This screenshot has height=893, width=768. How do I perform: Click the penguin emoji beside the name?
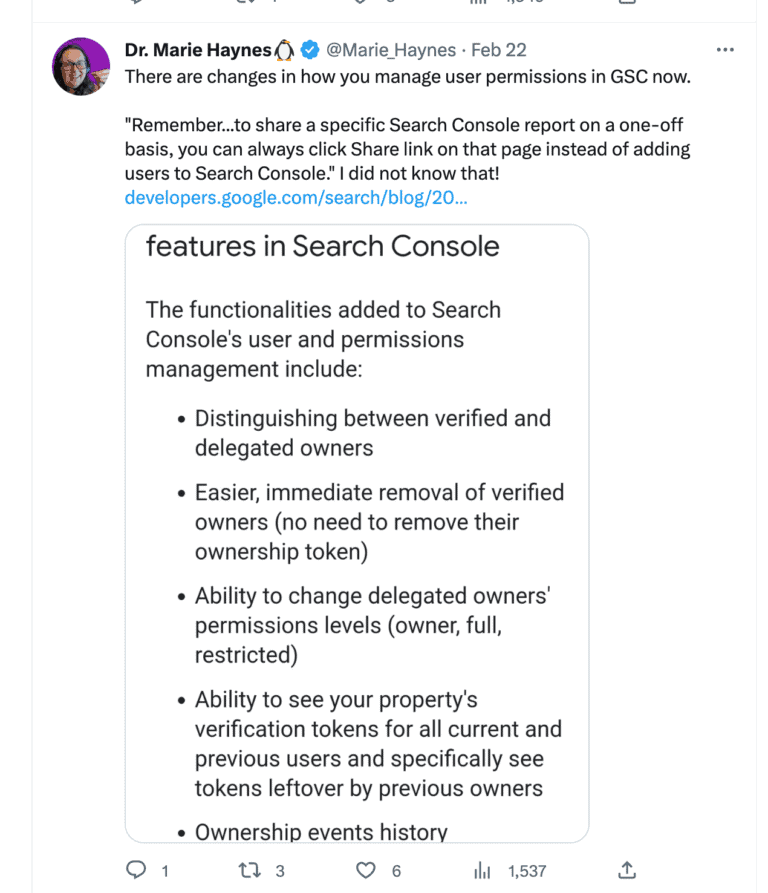click(285, 50)
